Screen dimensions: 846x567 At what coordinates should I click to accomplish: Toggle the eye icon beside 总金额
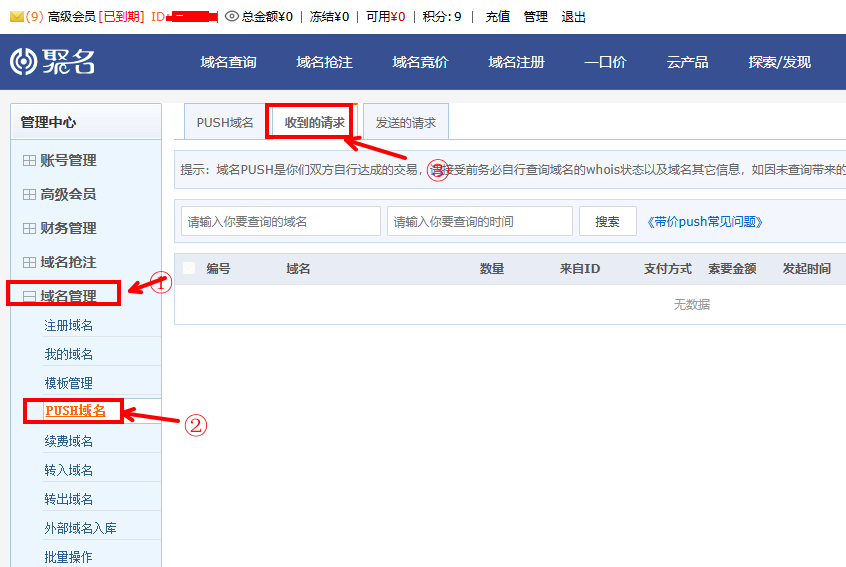(231, 17)
